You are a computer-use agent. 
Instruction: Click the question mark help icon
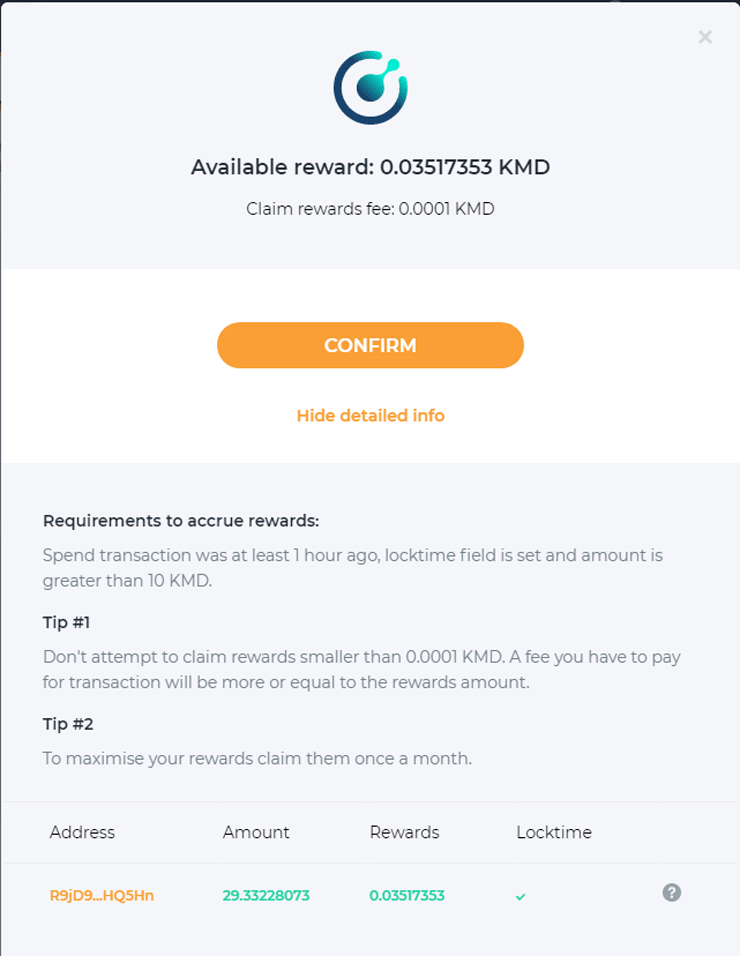coord(672,893)
